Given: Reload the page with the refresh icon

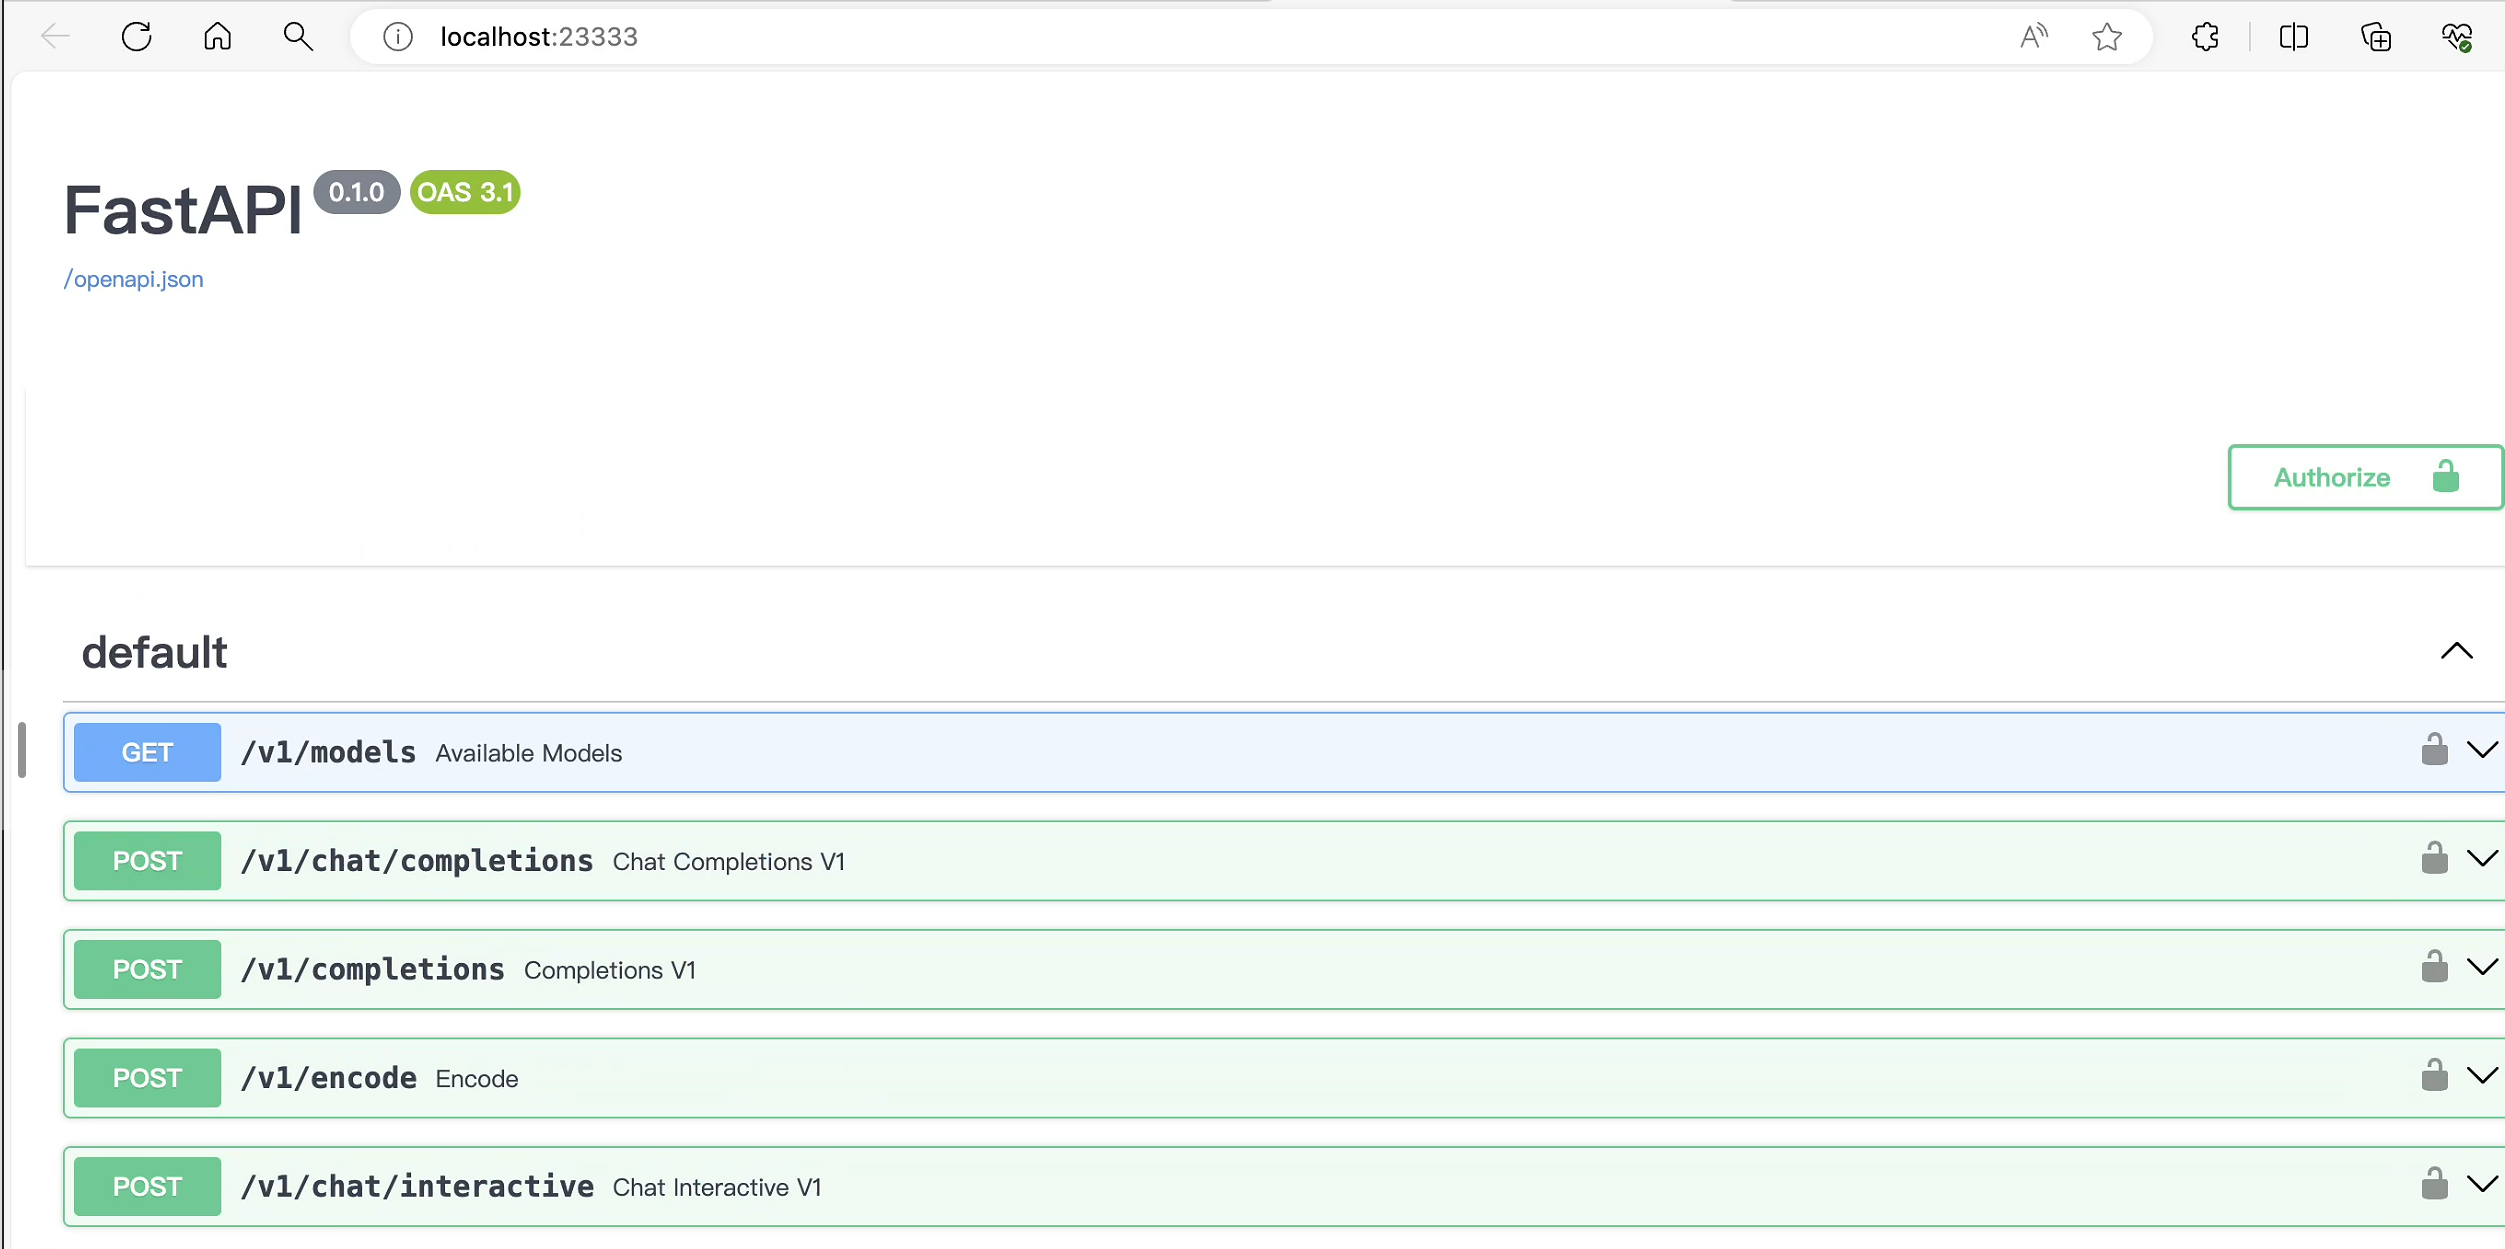Looking at the screenshot, I should 137,37.
